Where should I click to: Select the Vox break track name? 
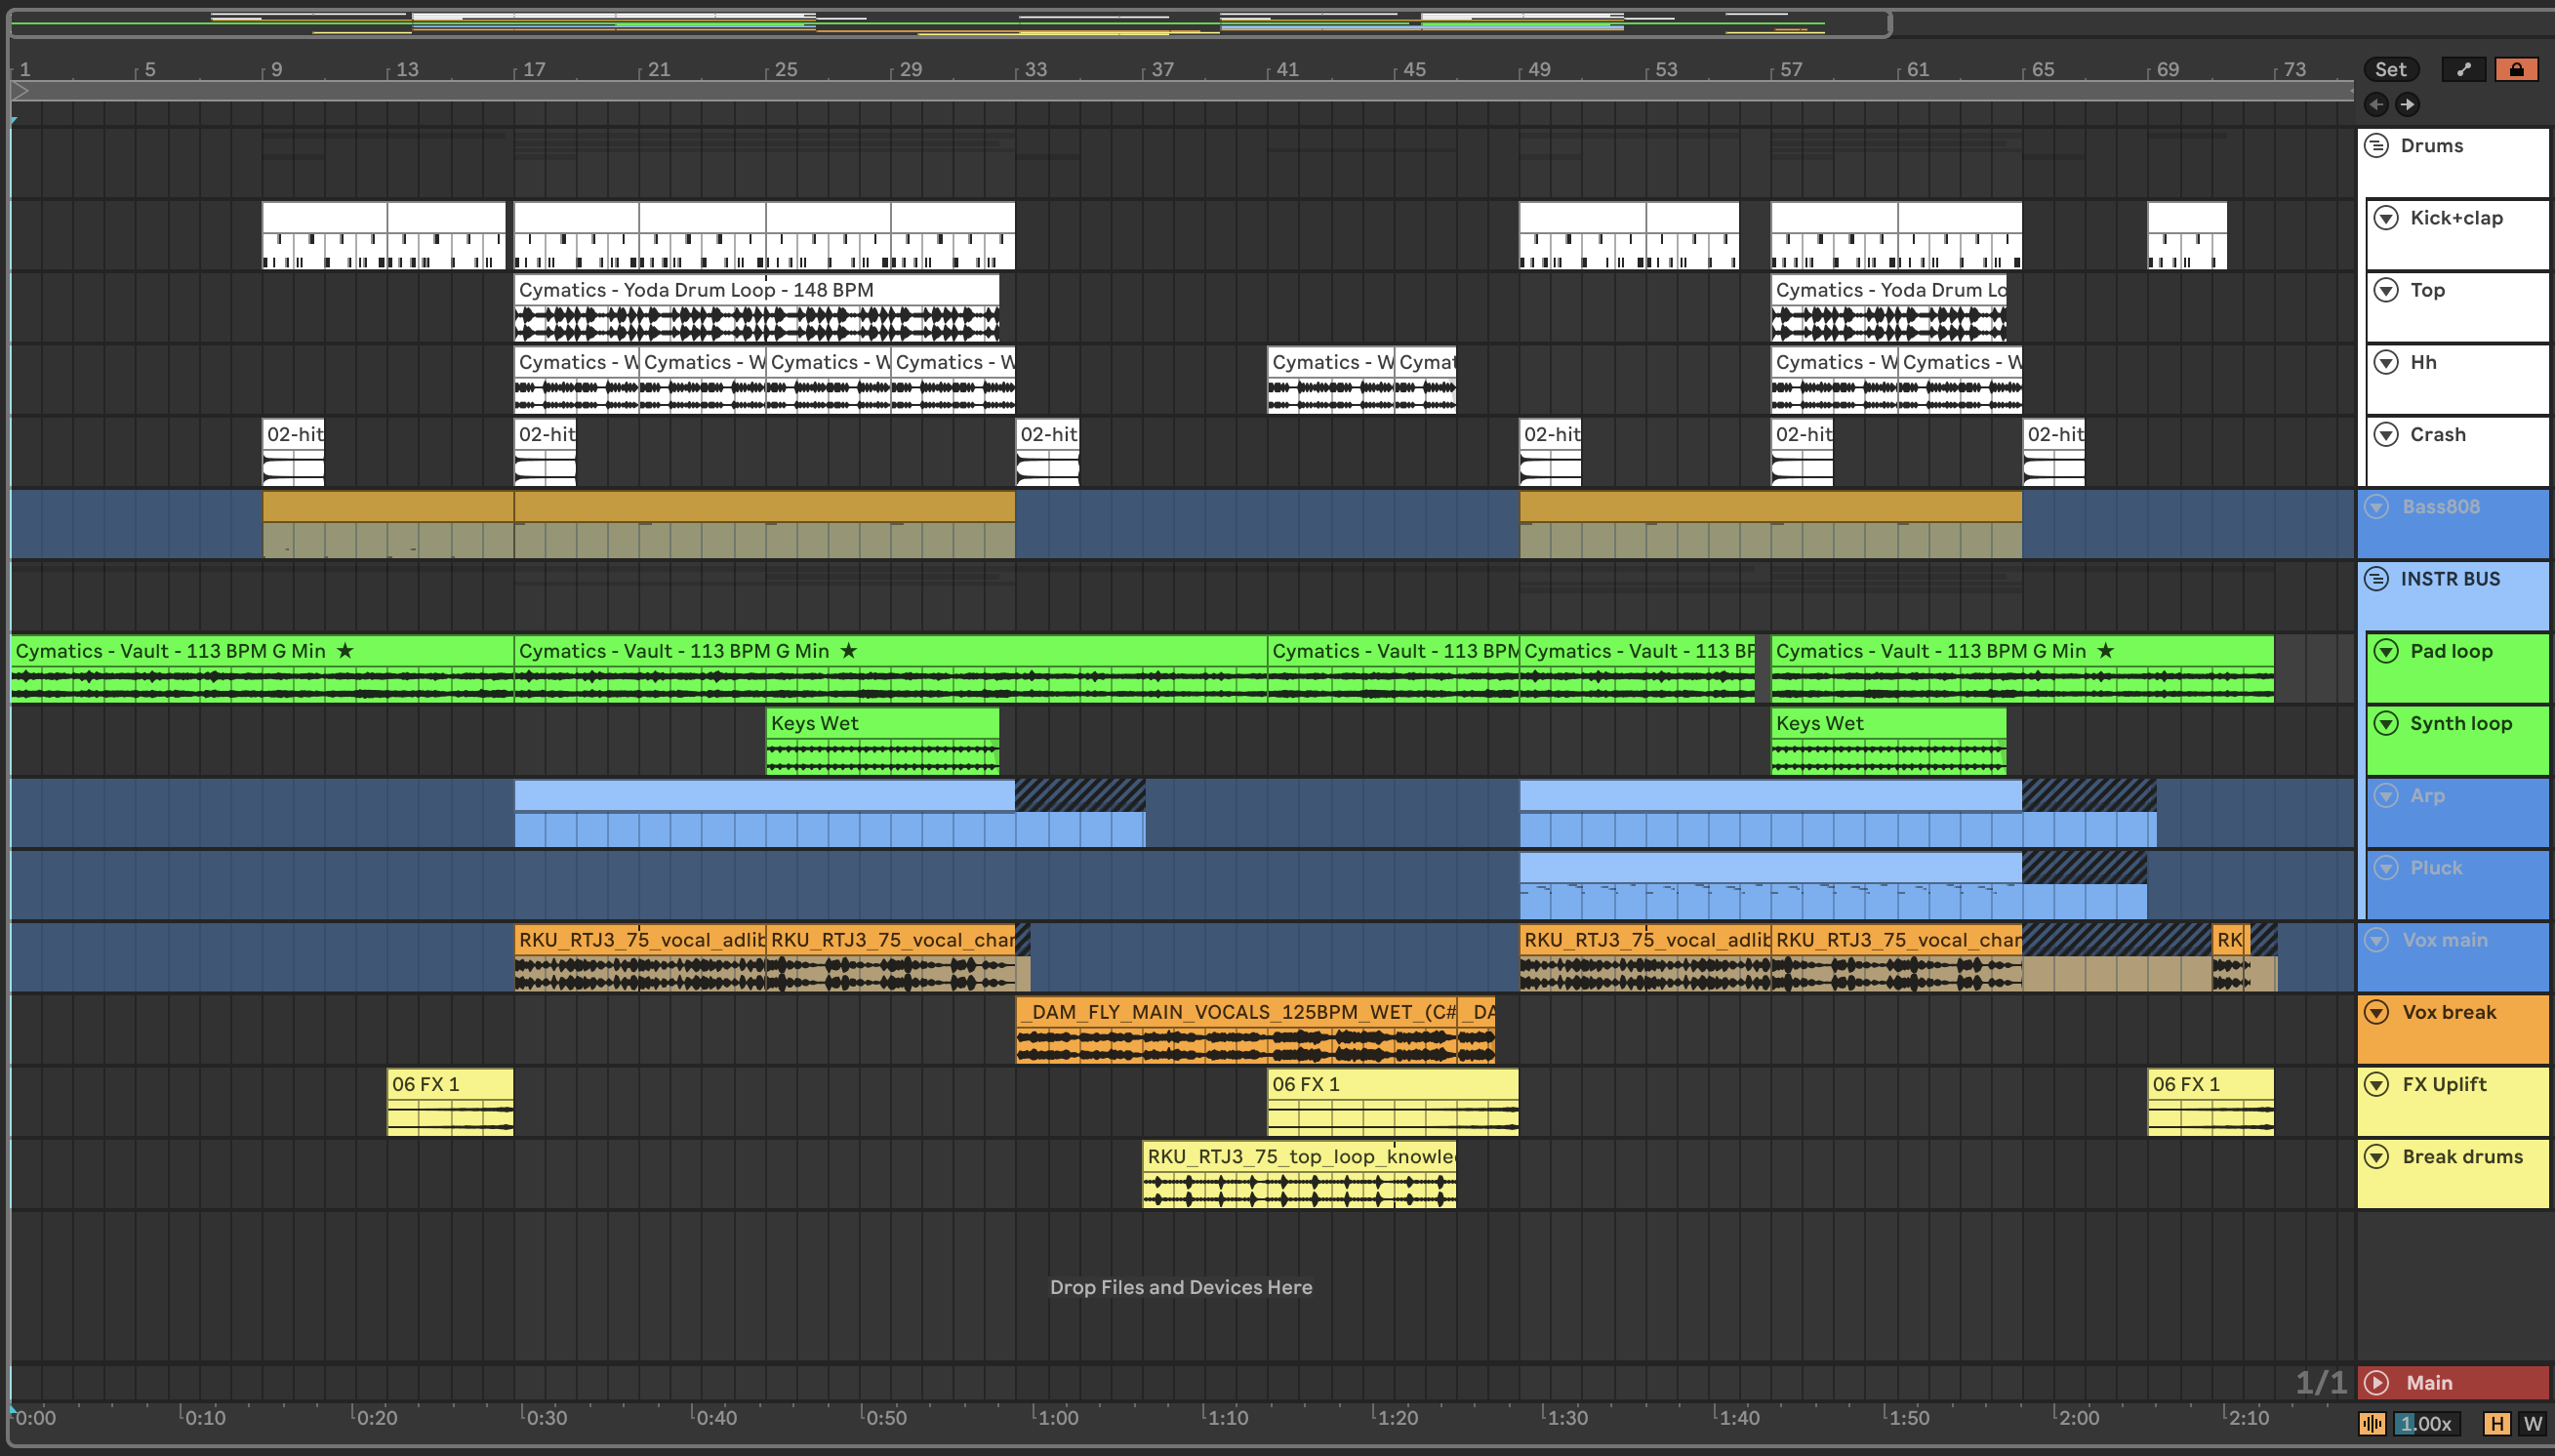[x=2449, y=1012]
